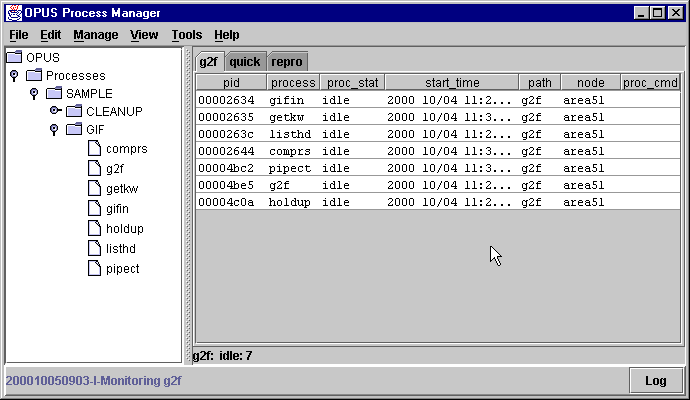Switch to the repro tab
The image size is (690, 400).
pos(287,62)
